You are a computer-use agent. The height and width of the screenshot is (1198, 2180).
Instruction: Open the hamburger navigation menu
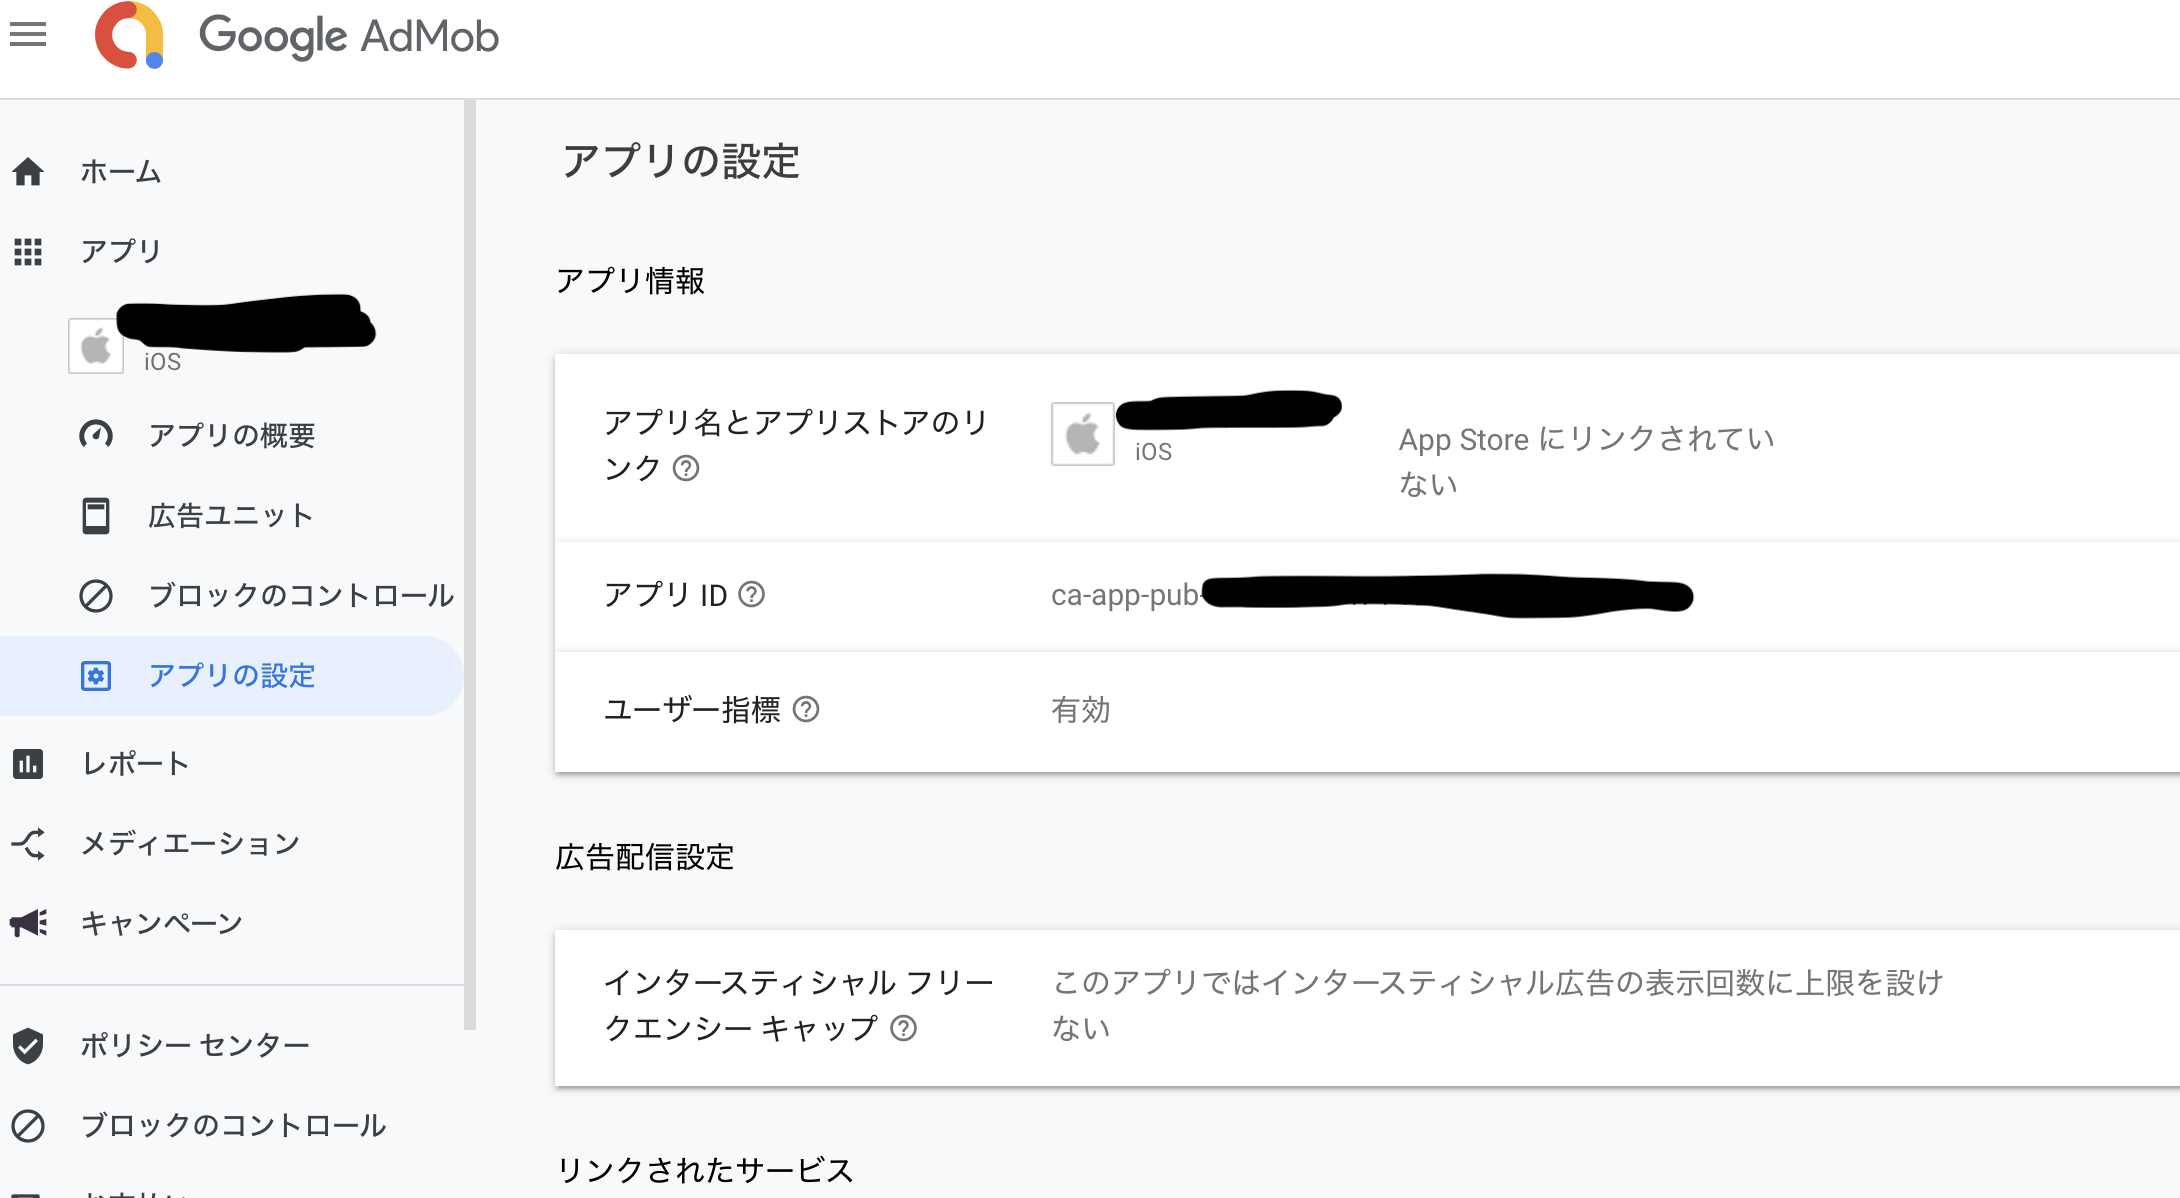(x=28, y=35)
